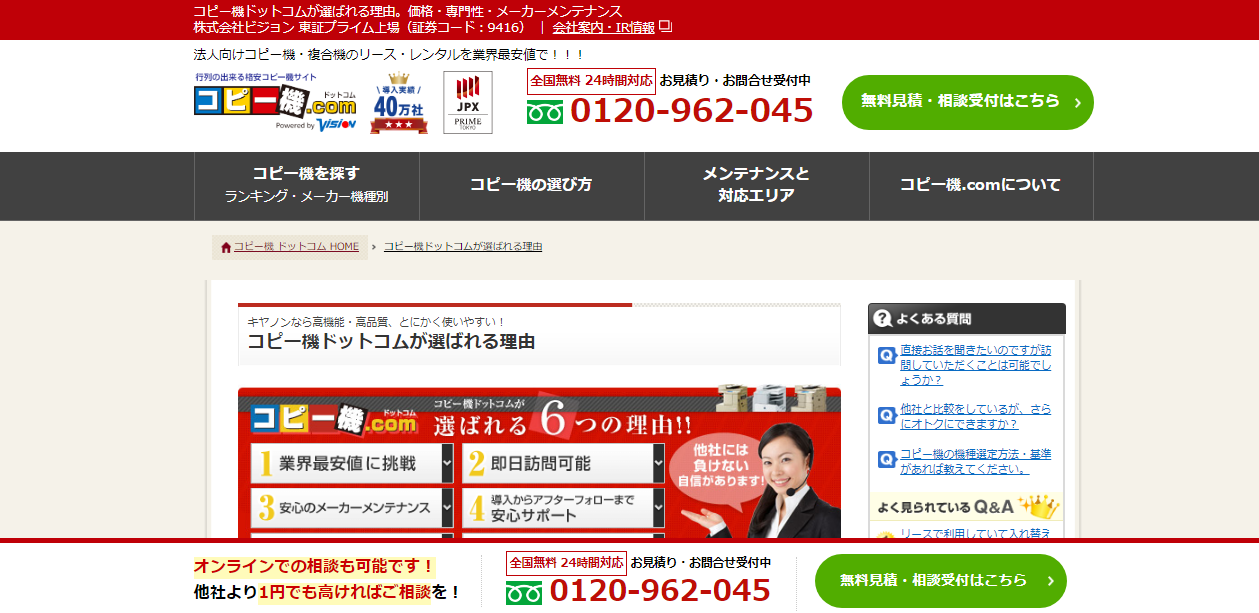Click the question mark icon beside よくある質問
Viewport: 1259px width, 613px height.
point(882,319)
